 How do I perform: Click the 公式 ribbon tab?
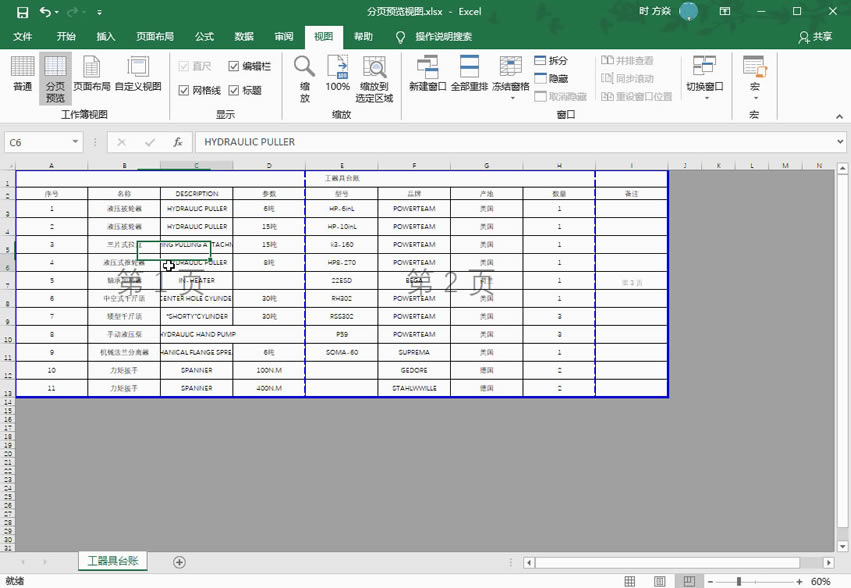click(204, 36)
